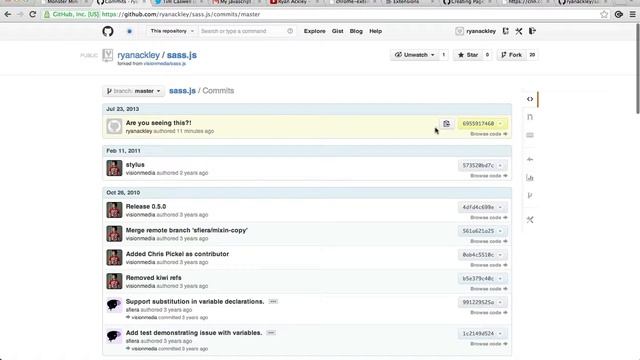Image resolution: width=640 pixels, height=360 pixels.
Task: Open 'Are you seeing this?!' commit
Action: [x=158, y=123]
